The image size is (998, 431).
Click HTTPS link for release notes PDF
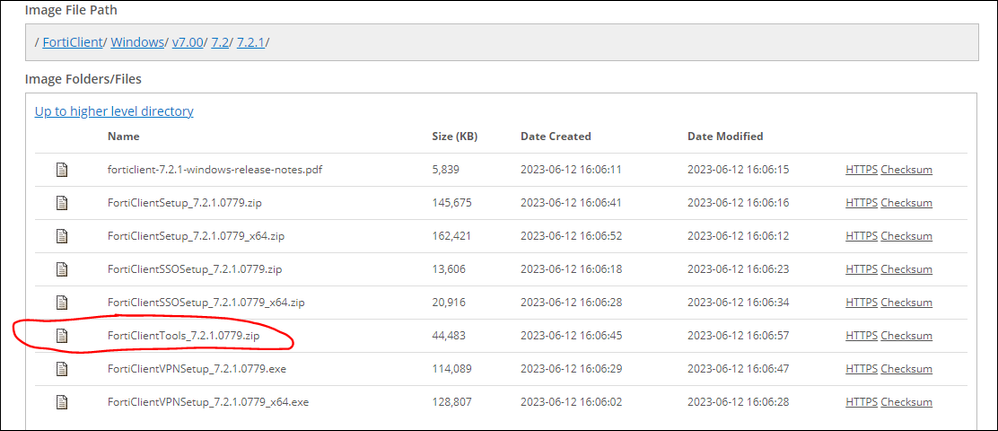861,170
